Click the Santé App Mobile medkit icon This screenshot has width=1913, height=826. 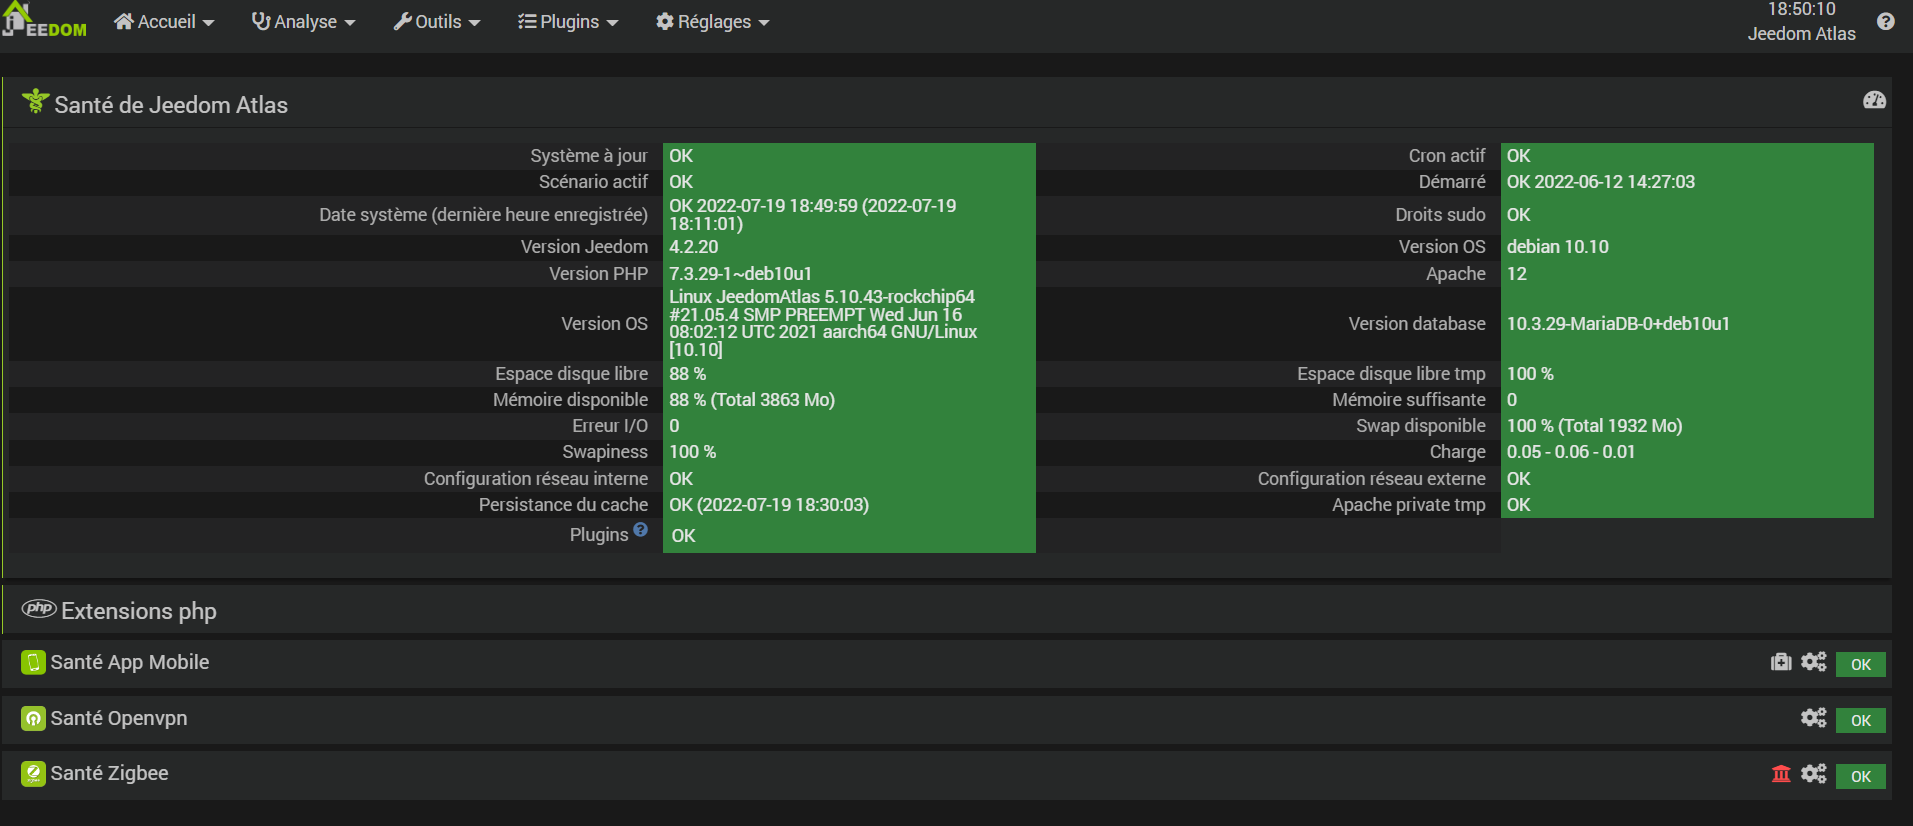1781,662
